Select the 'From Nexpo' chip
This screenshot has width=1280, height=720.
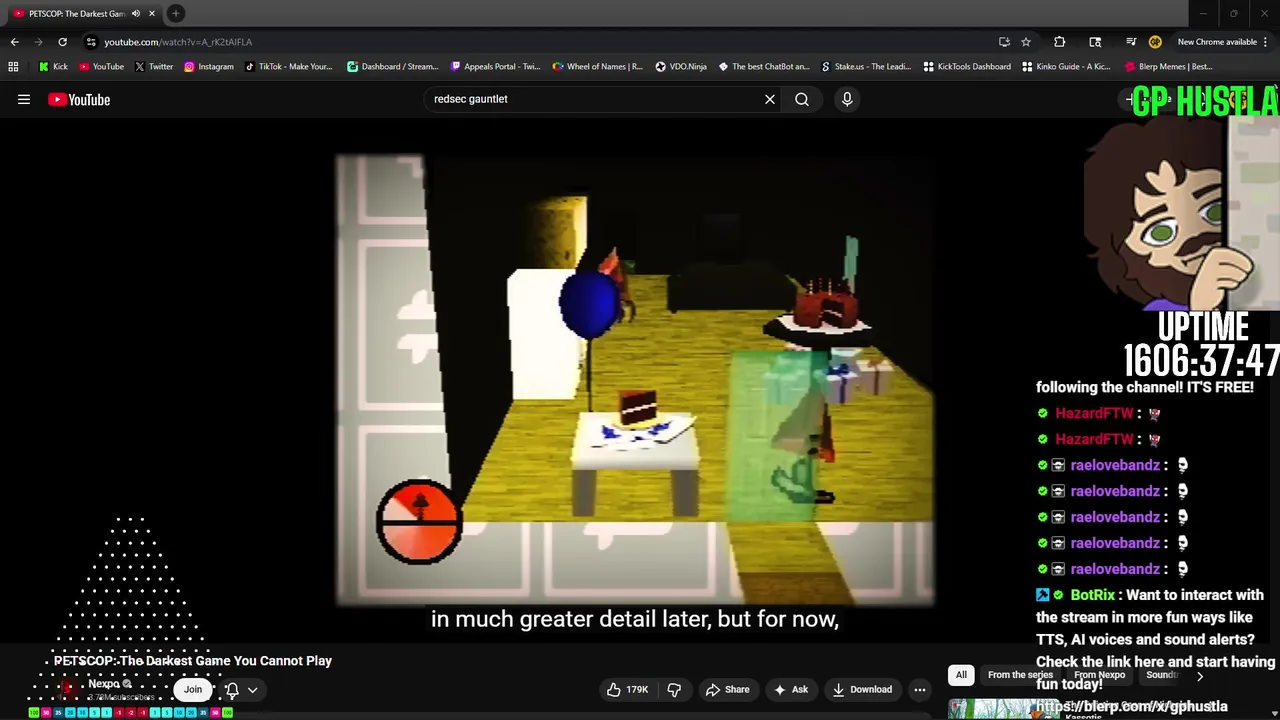coord(1099,675)
